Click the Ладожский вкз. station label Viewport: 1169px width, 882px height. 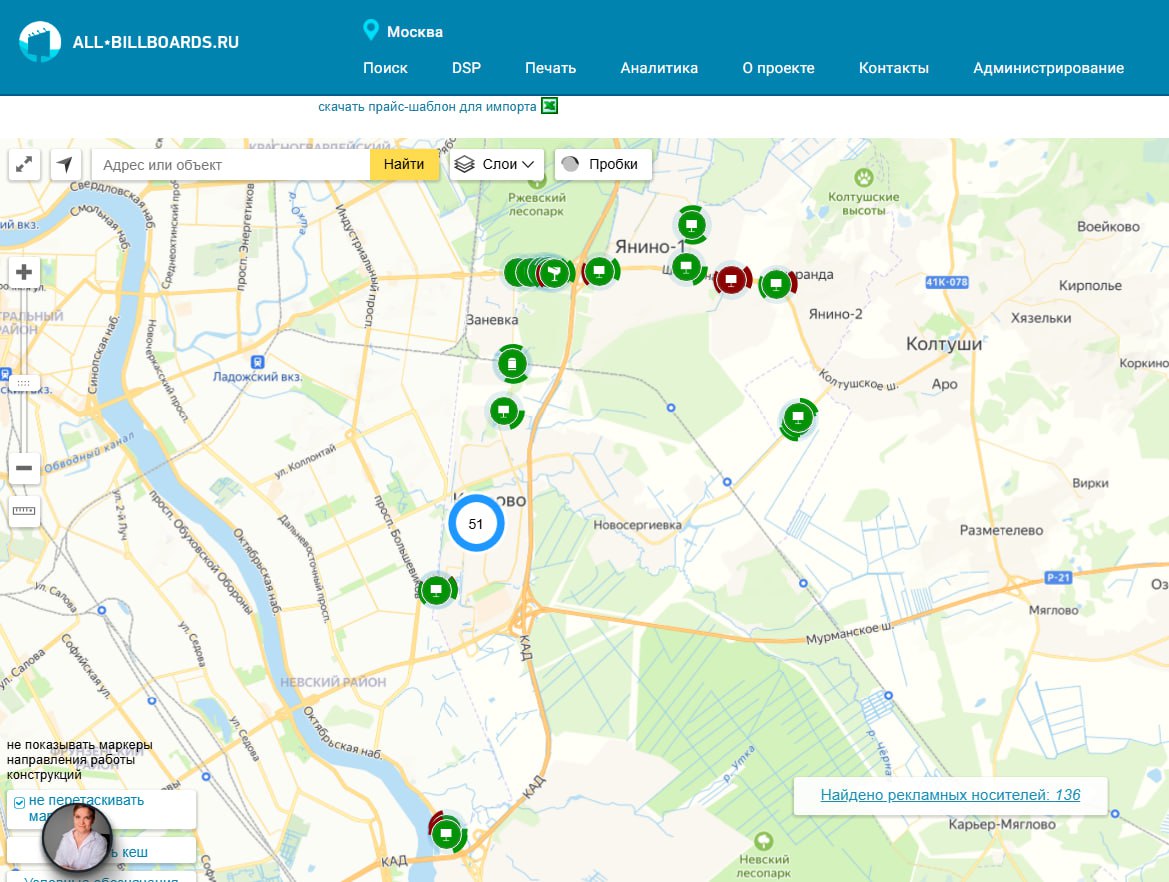[x=257, y=377]
